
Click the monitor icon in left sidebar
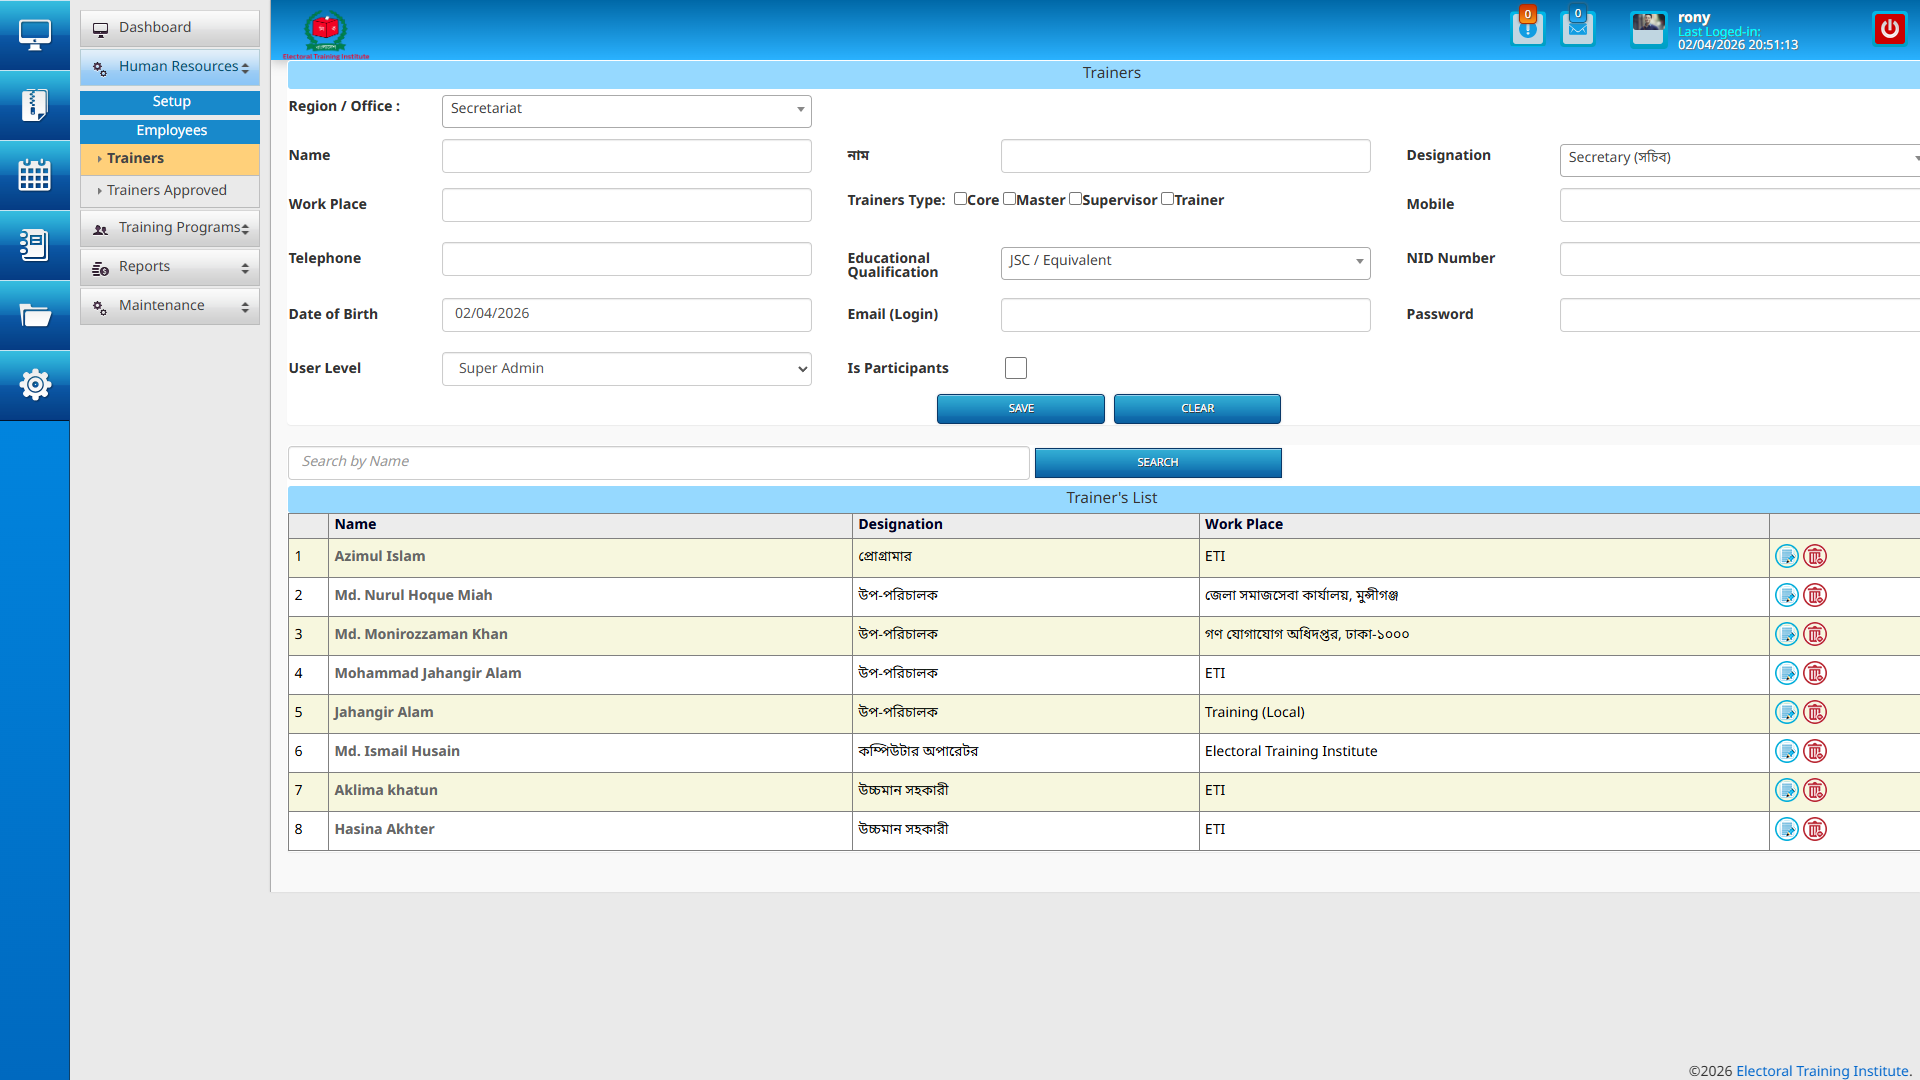coord(34,35)
